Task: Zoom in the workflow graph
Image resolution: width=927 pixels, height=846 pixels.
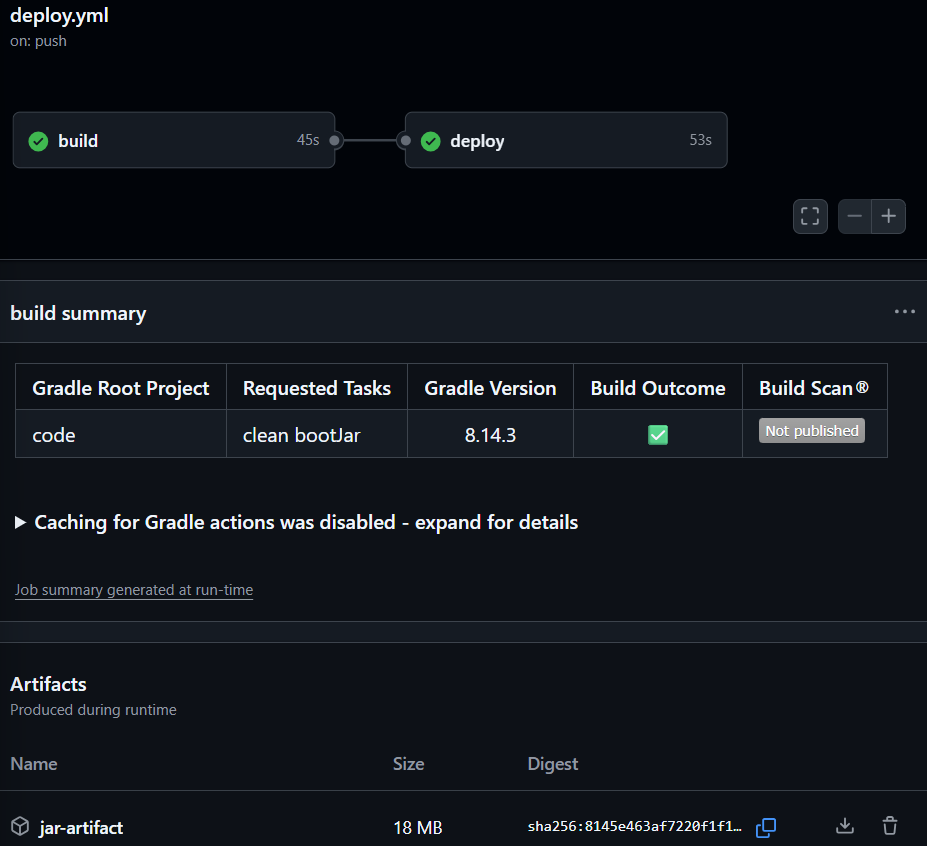Action: (x=889, y=216)
